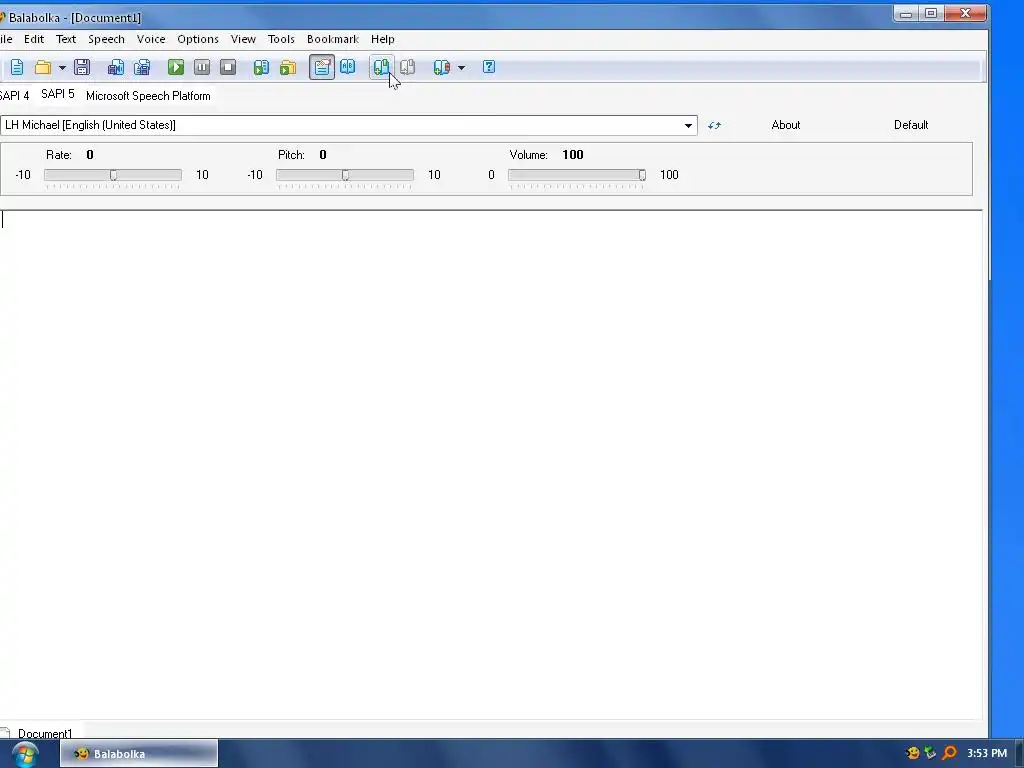Click the About voice button

[x=786, y=125]
